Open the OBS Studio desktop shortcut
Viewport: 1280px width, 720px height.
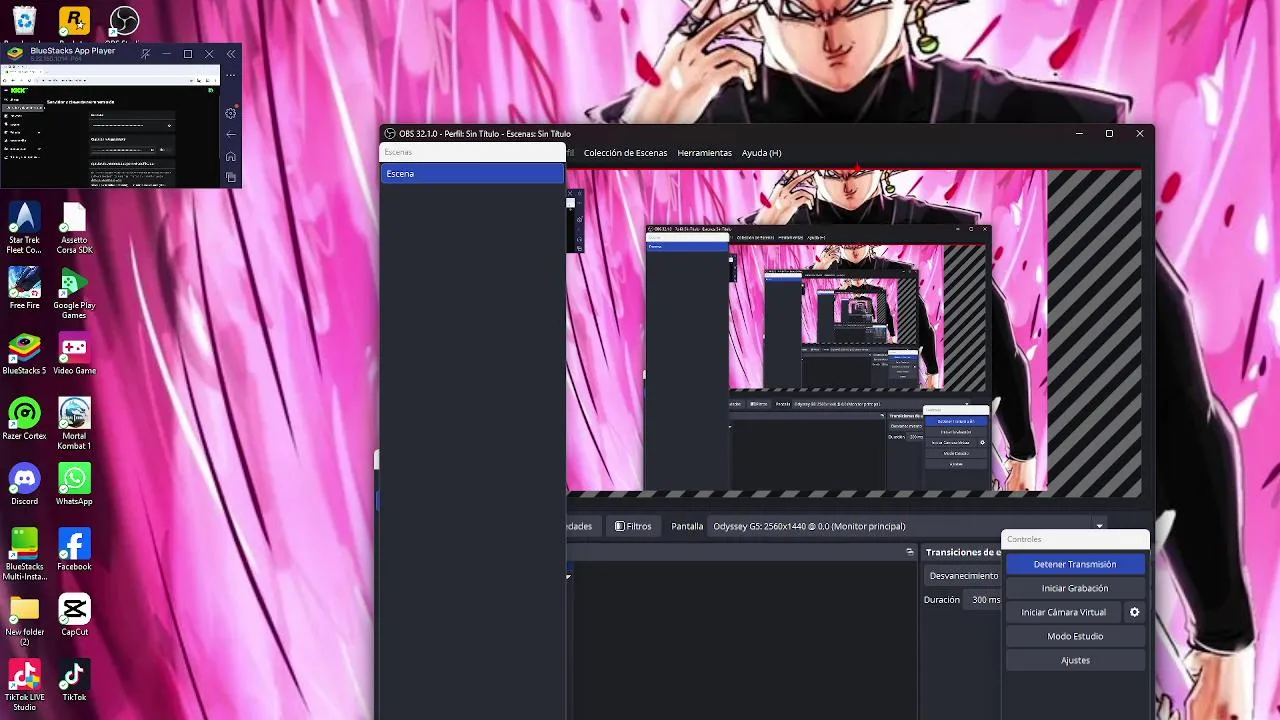tap(124, 21)
